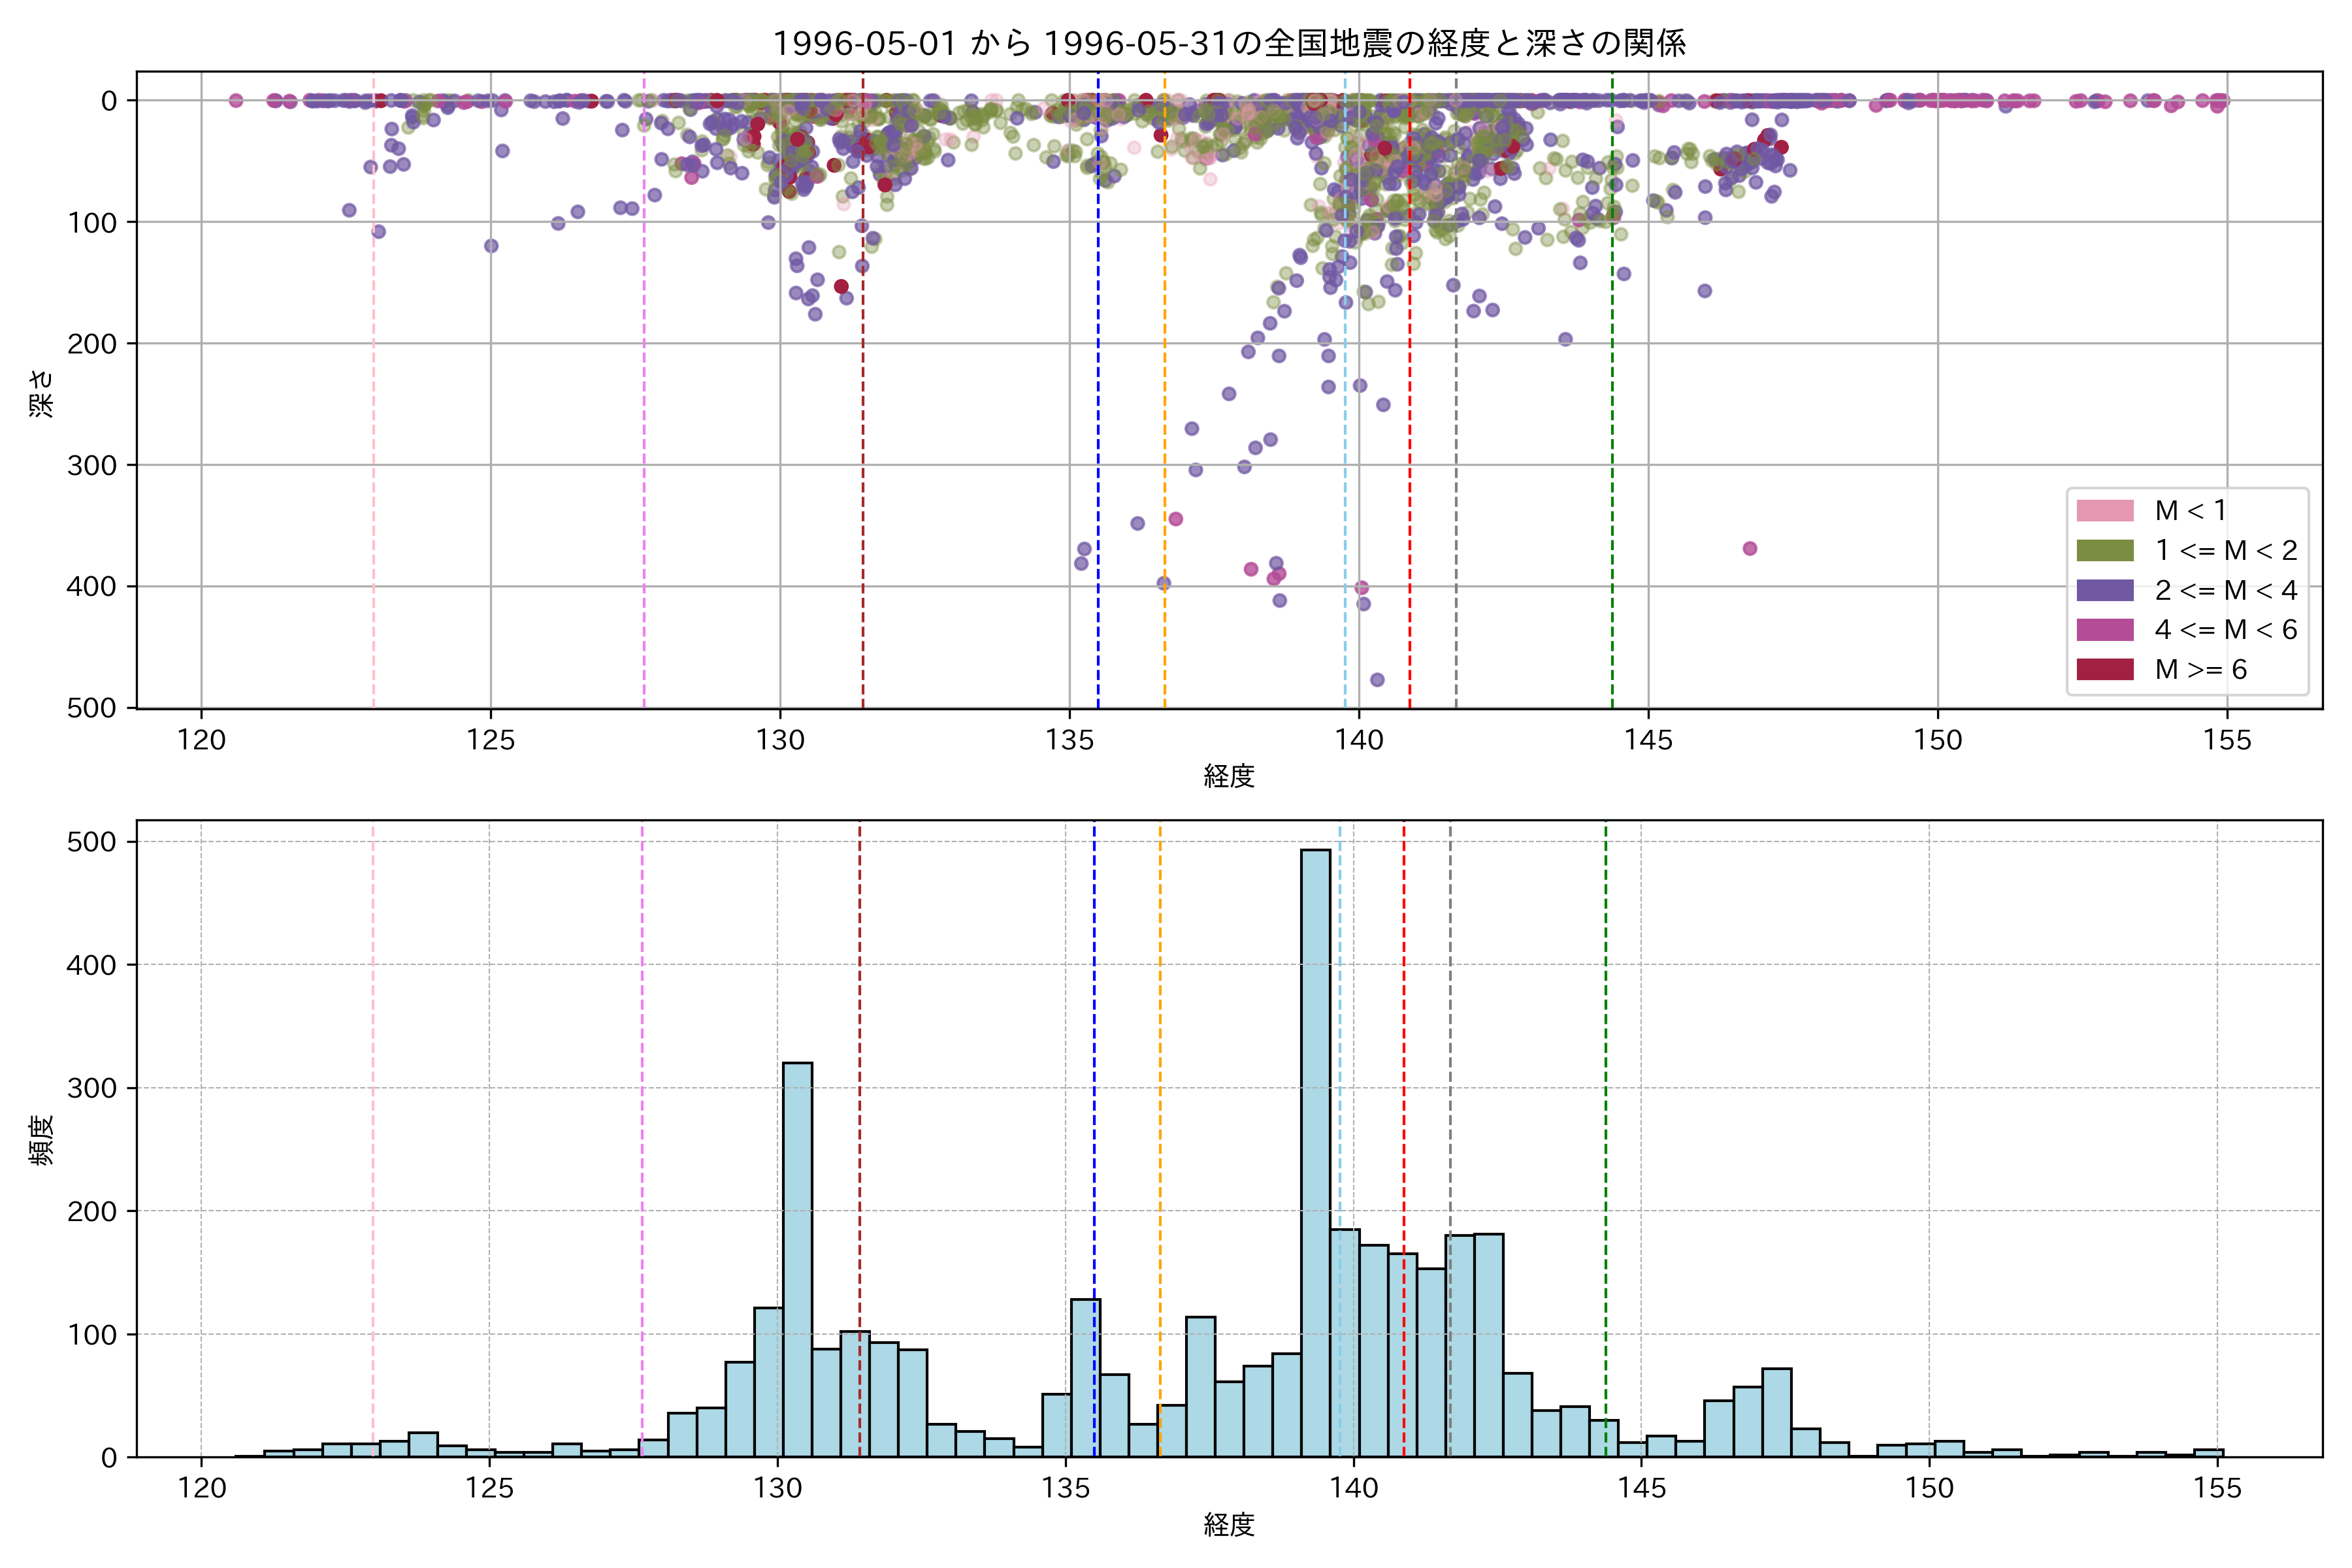
Task: Click the 経度 label under the histogram
Action: pos(1229,1524)
